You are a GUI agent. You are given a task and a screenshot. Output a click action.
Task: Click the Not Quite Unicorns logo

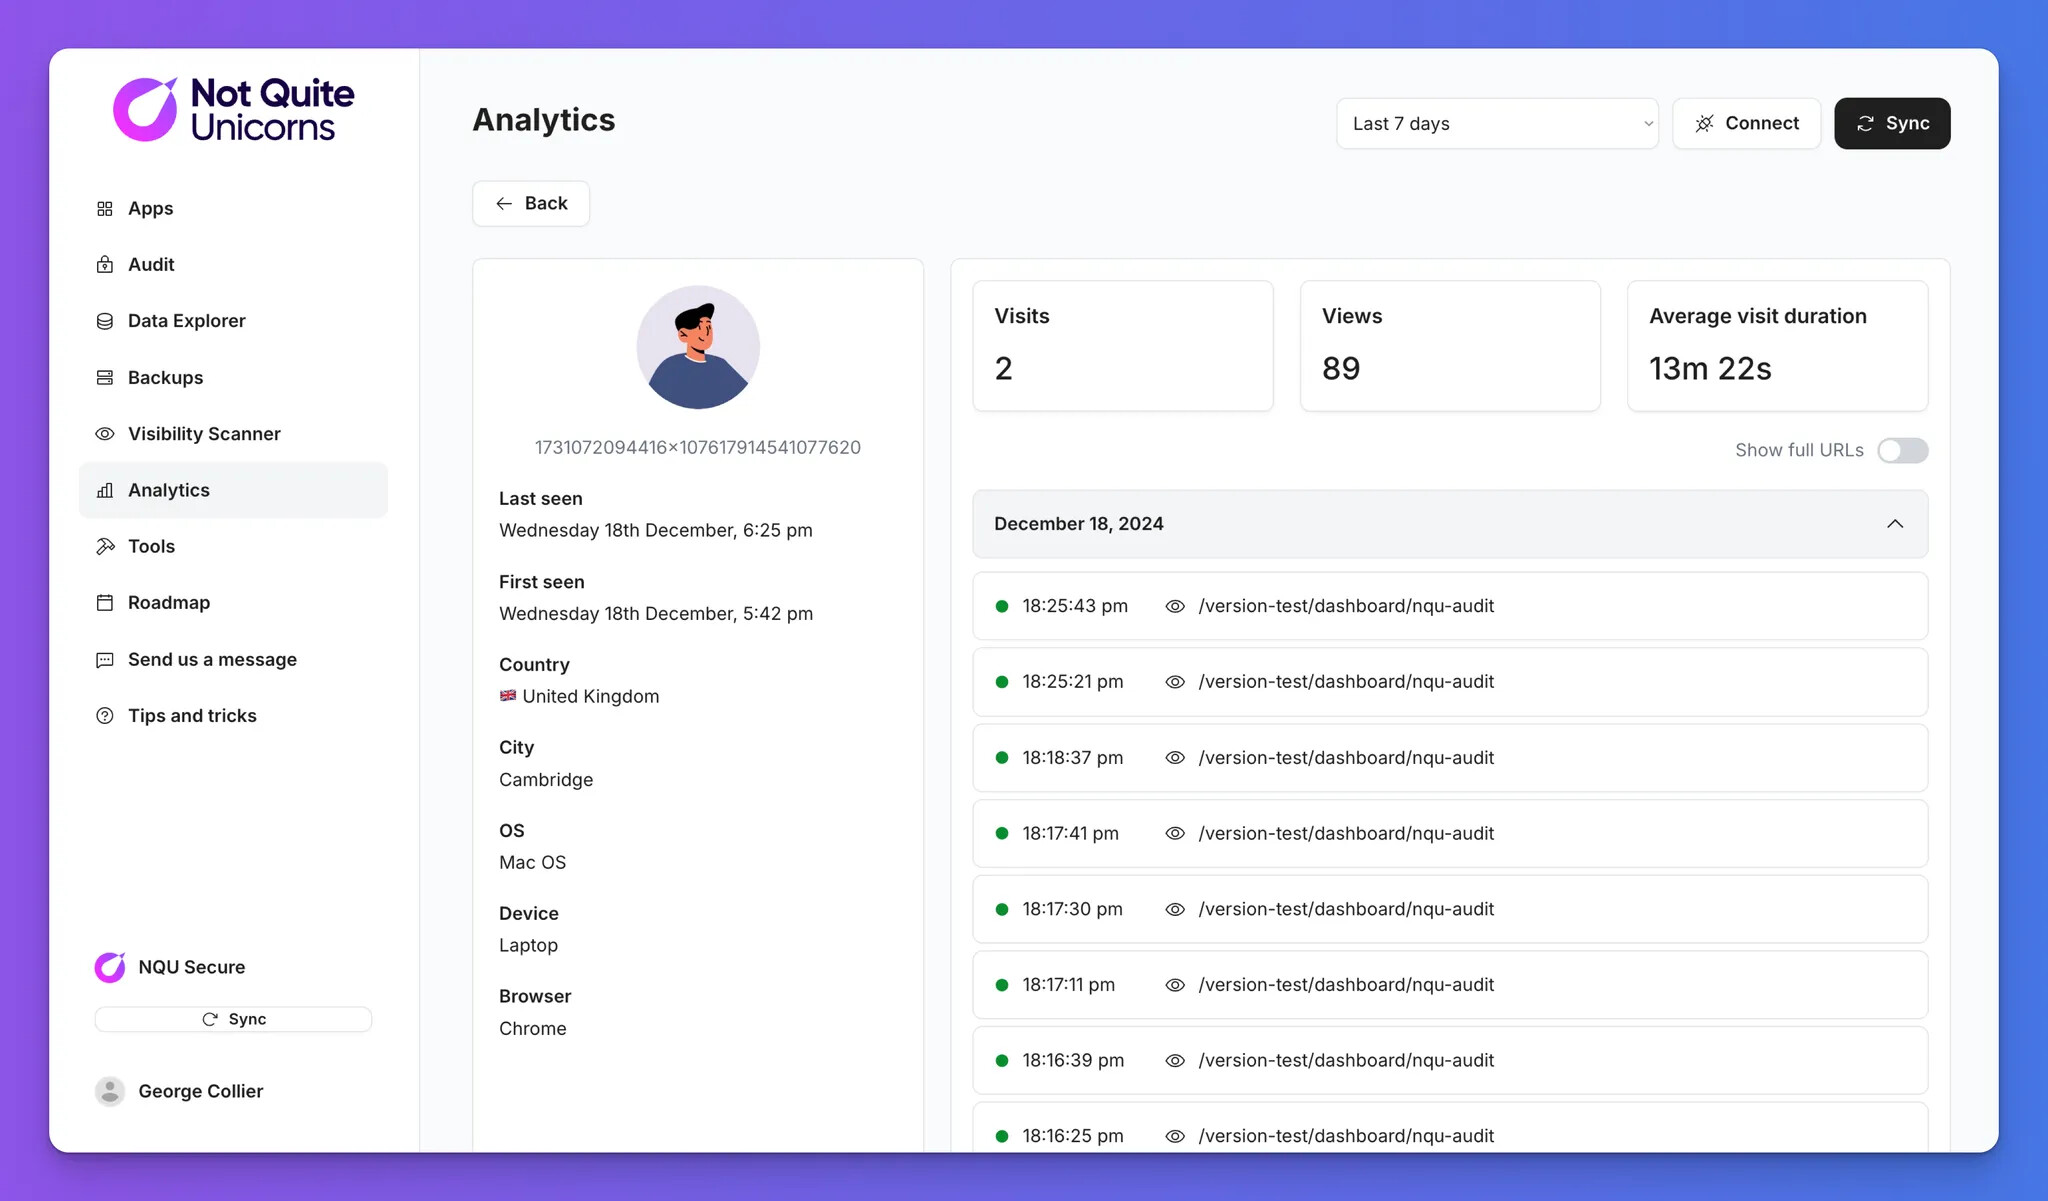233,109
